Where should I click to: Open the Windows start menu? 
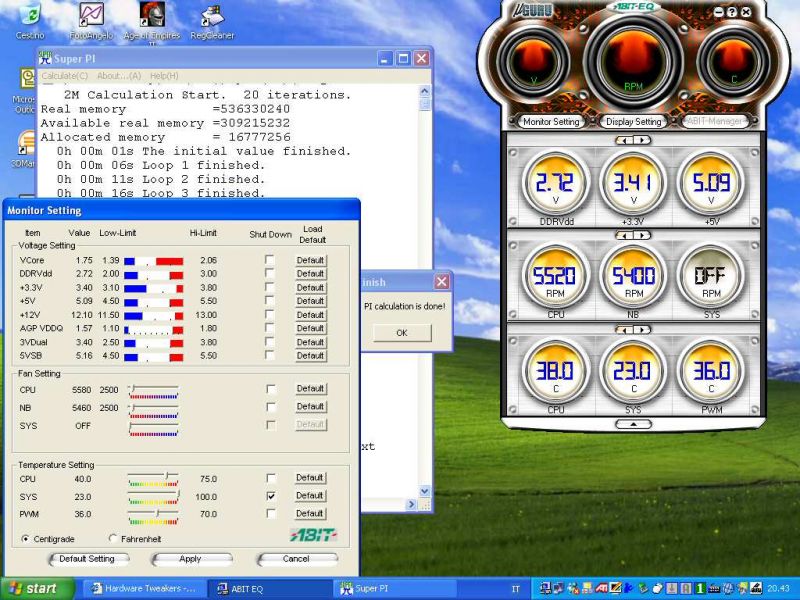35,588
